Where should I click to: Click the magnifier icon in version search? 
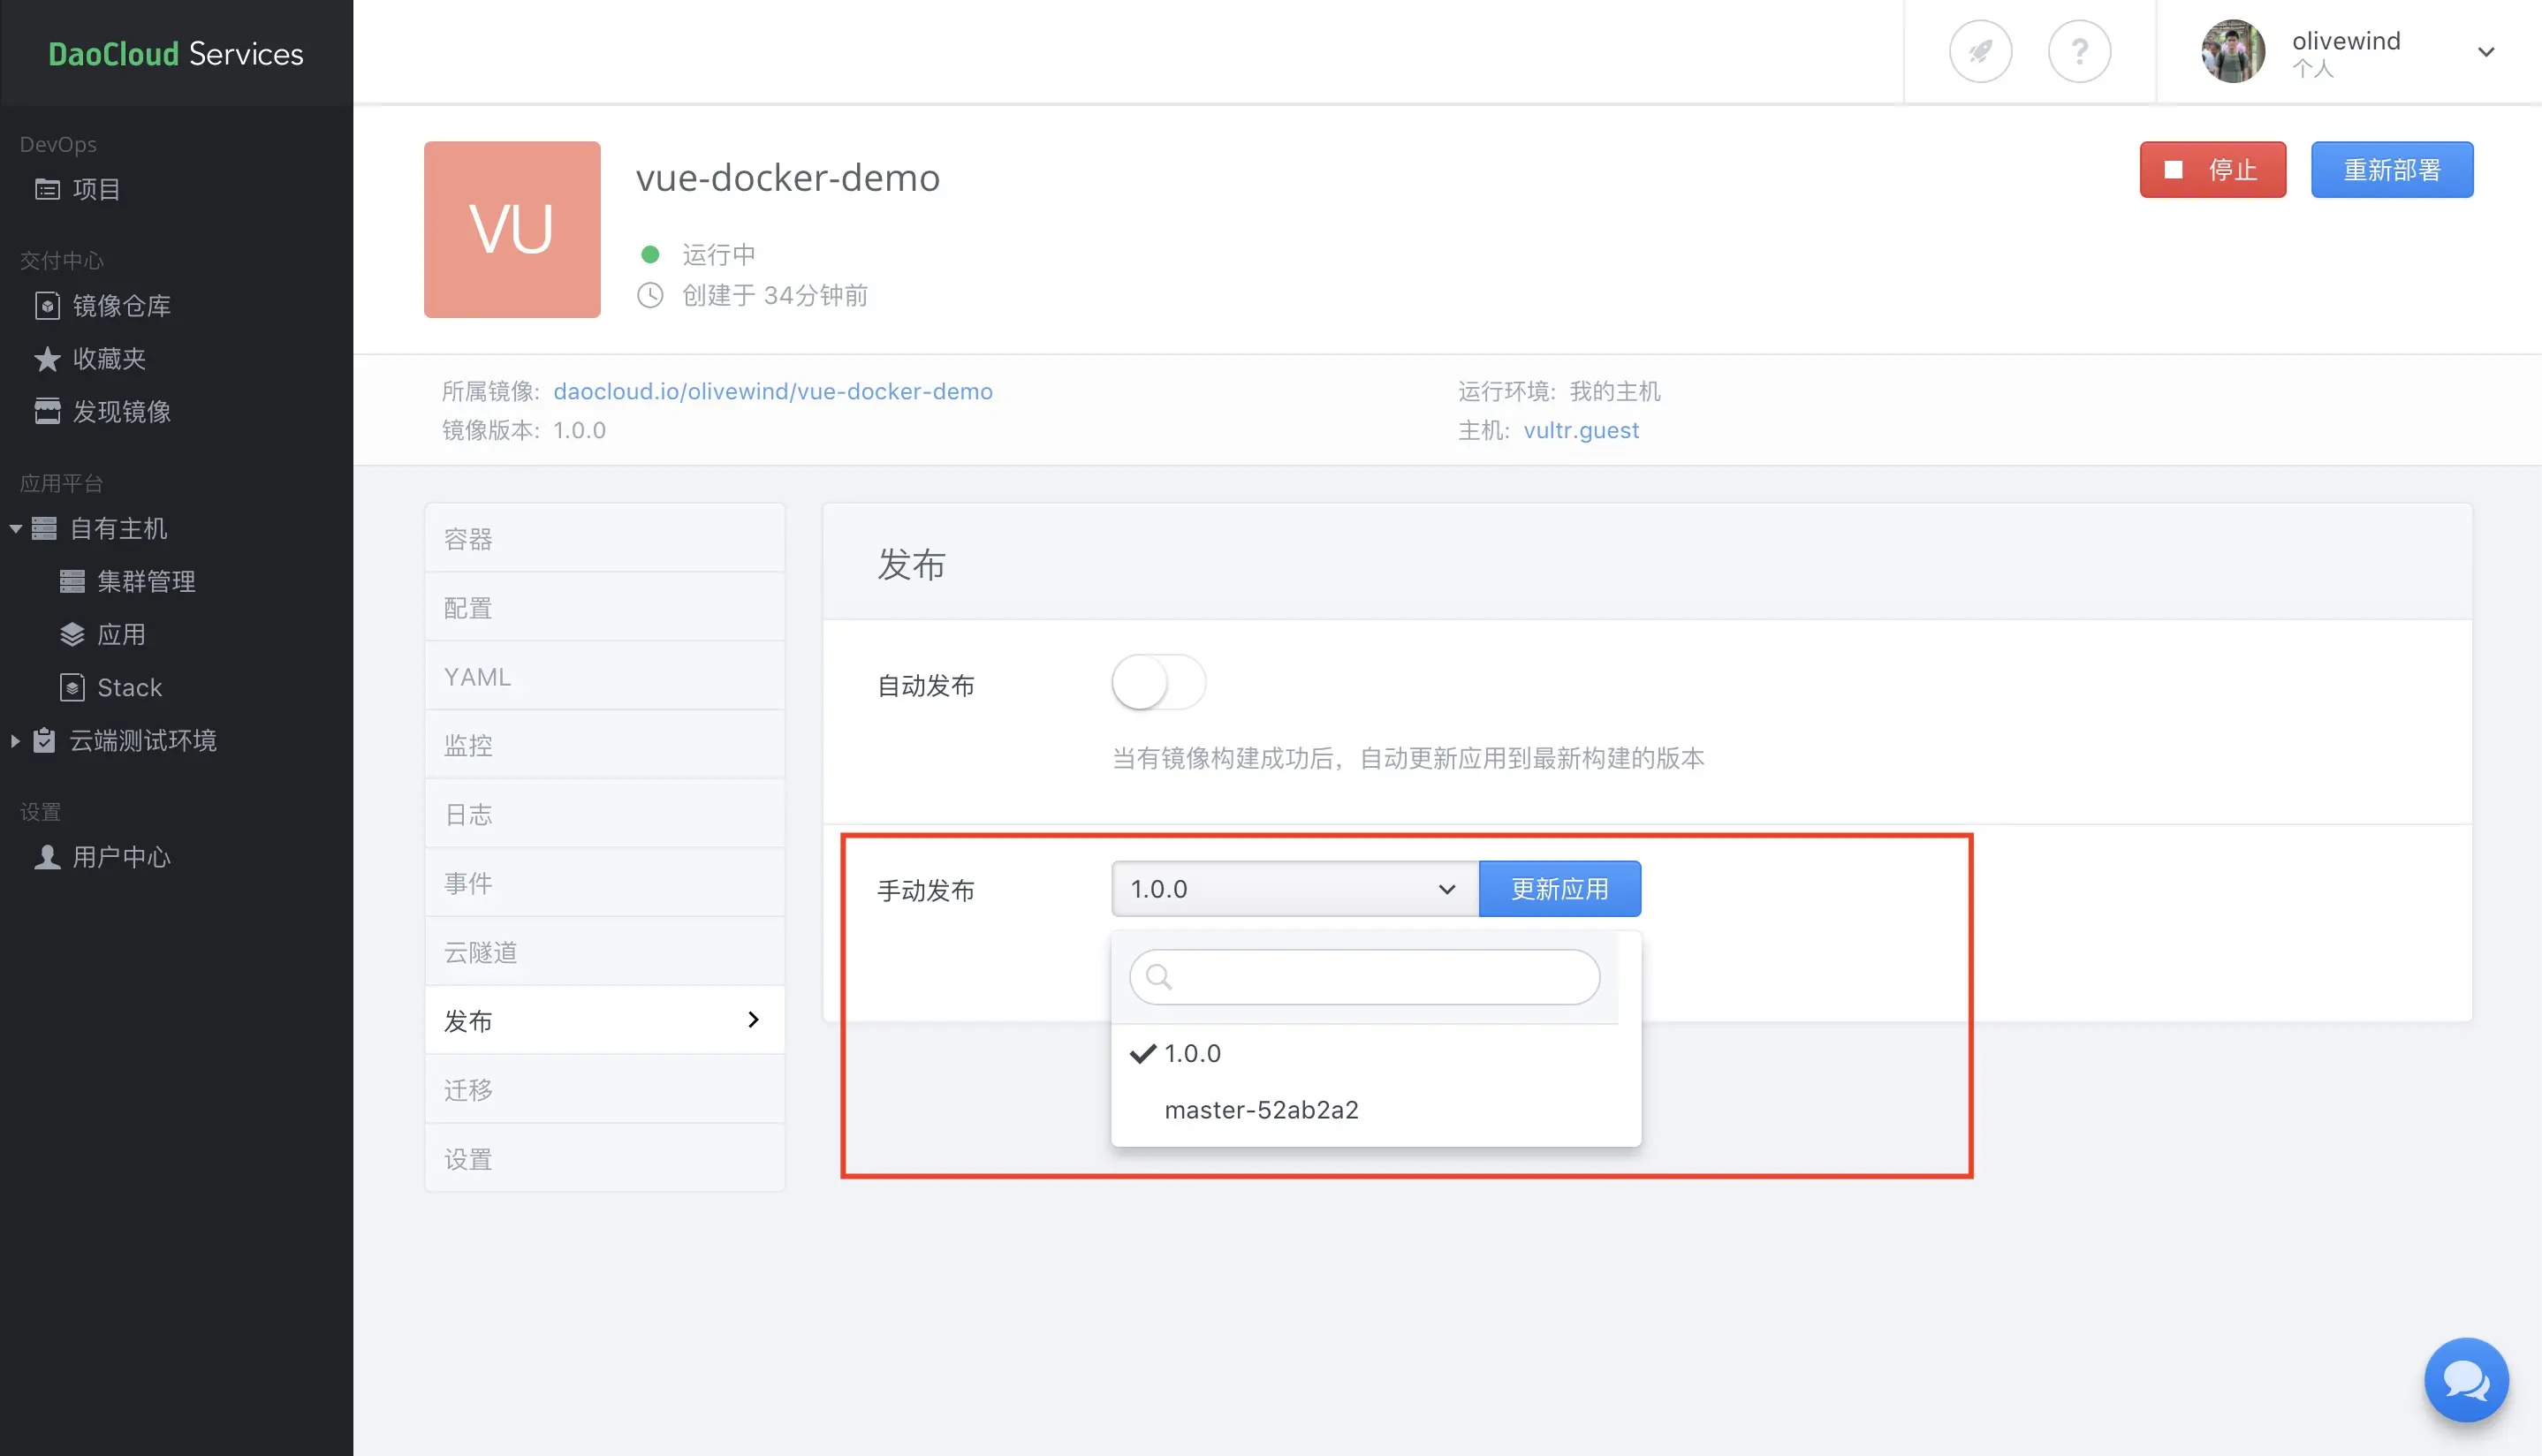[x=1159, y=977]
